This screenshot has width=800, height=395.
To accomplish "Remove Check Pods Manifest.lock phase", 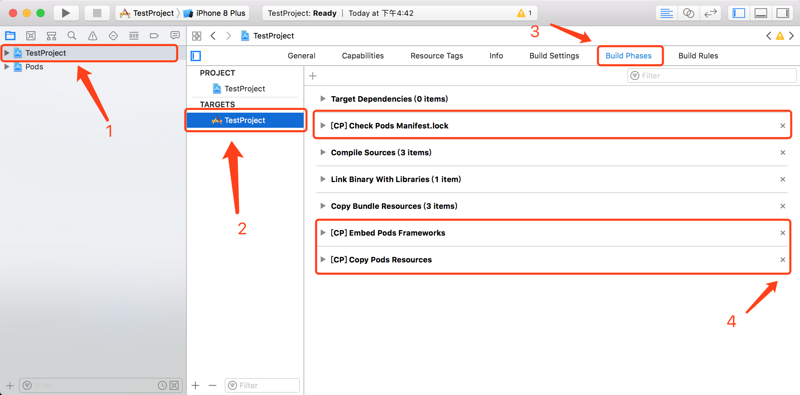I will pyautogui.click(x=783, y=126).
